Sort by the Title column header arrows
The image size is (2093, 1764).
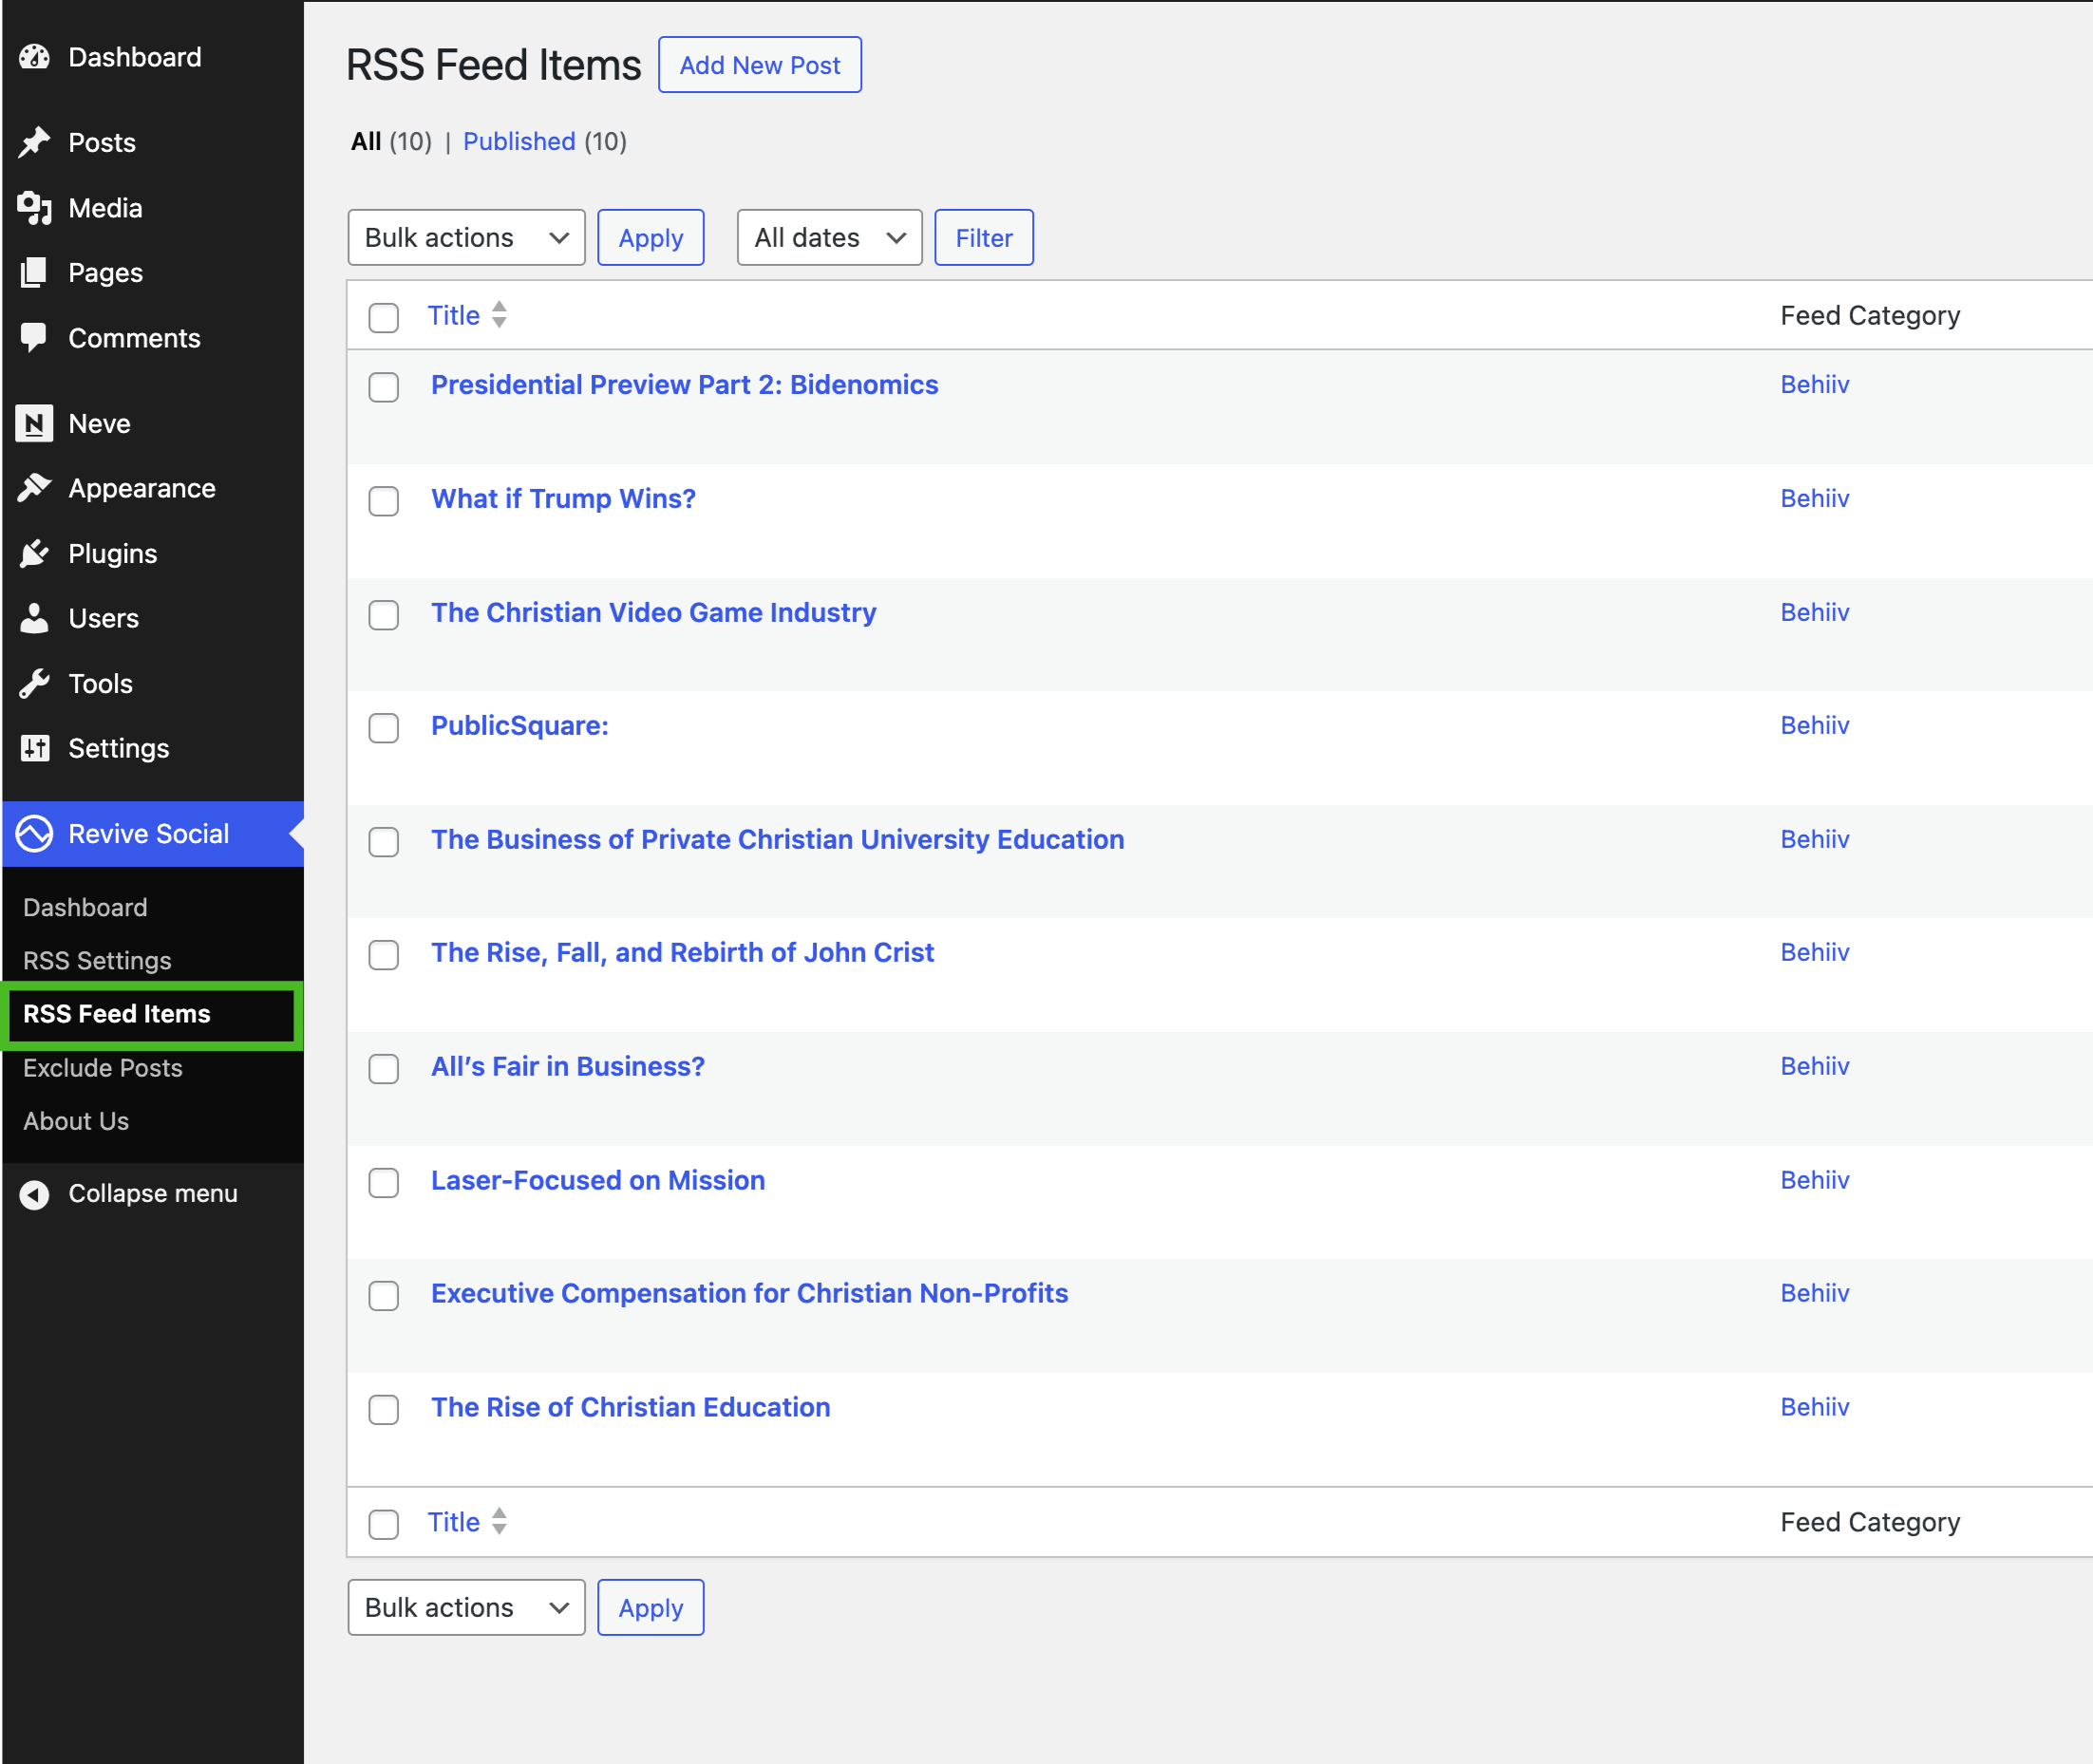point(499,315)
